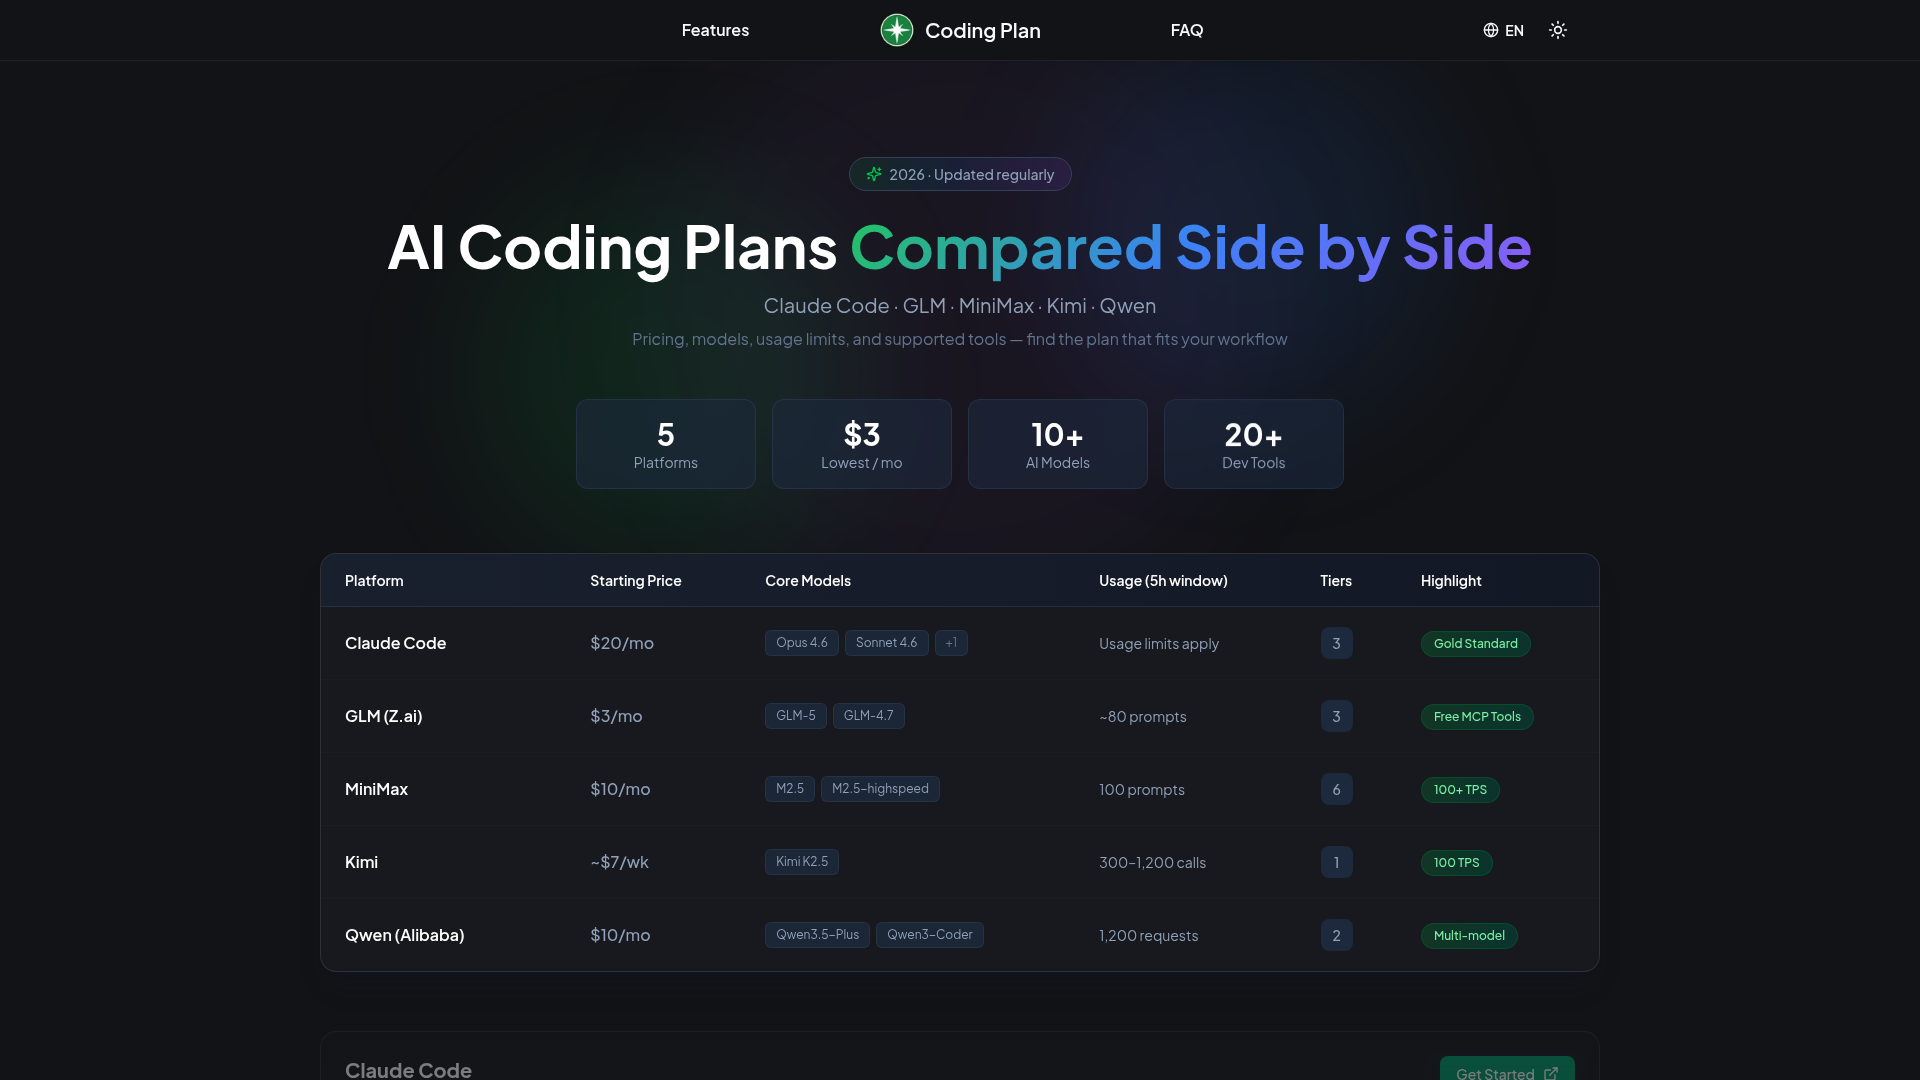Click the Tiers column header
Screen dimensions: 1920x1080
point(1336,581)
